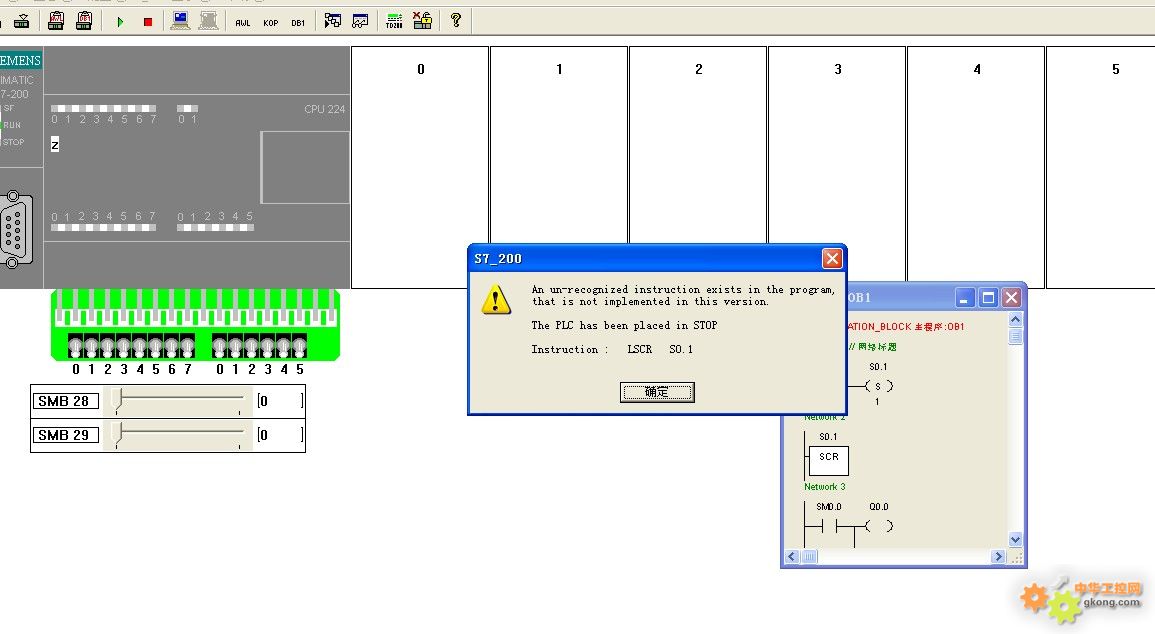Image resolution: width=1155 pixels, height=634 pixels.
Task: Toggle switch 6 in the first input bank
Action: click(x=172, y=345)
